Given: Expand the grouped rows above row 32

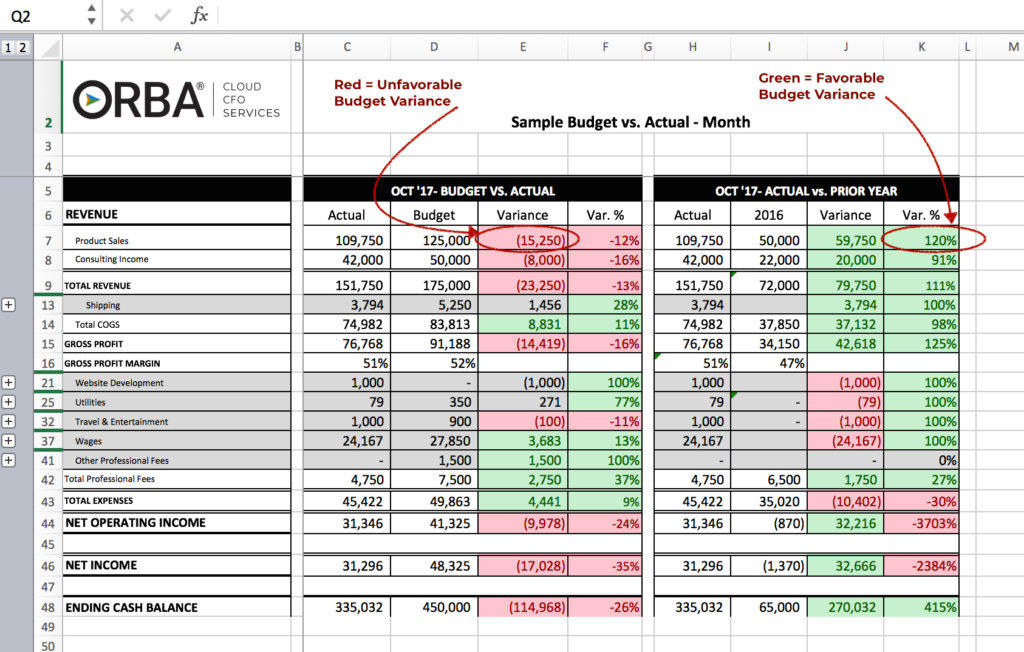Looking at the screenshot, I should tap(9, 421).
